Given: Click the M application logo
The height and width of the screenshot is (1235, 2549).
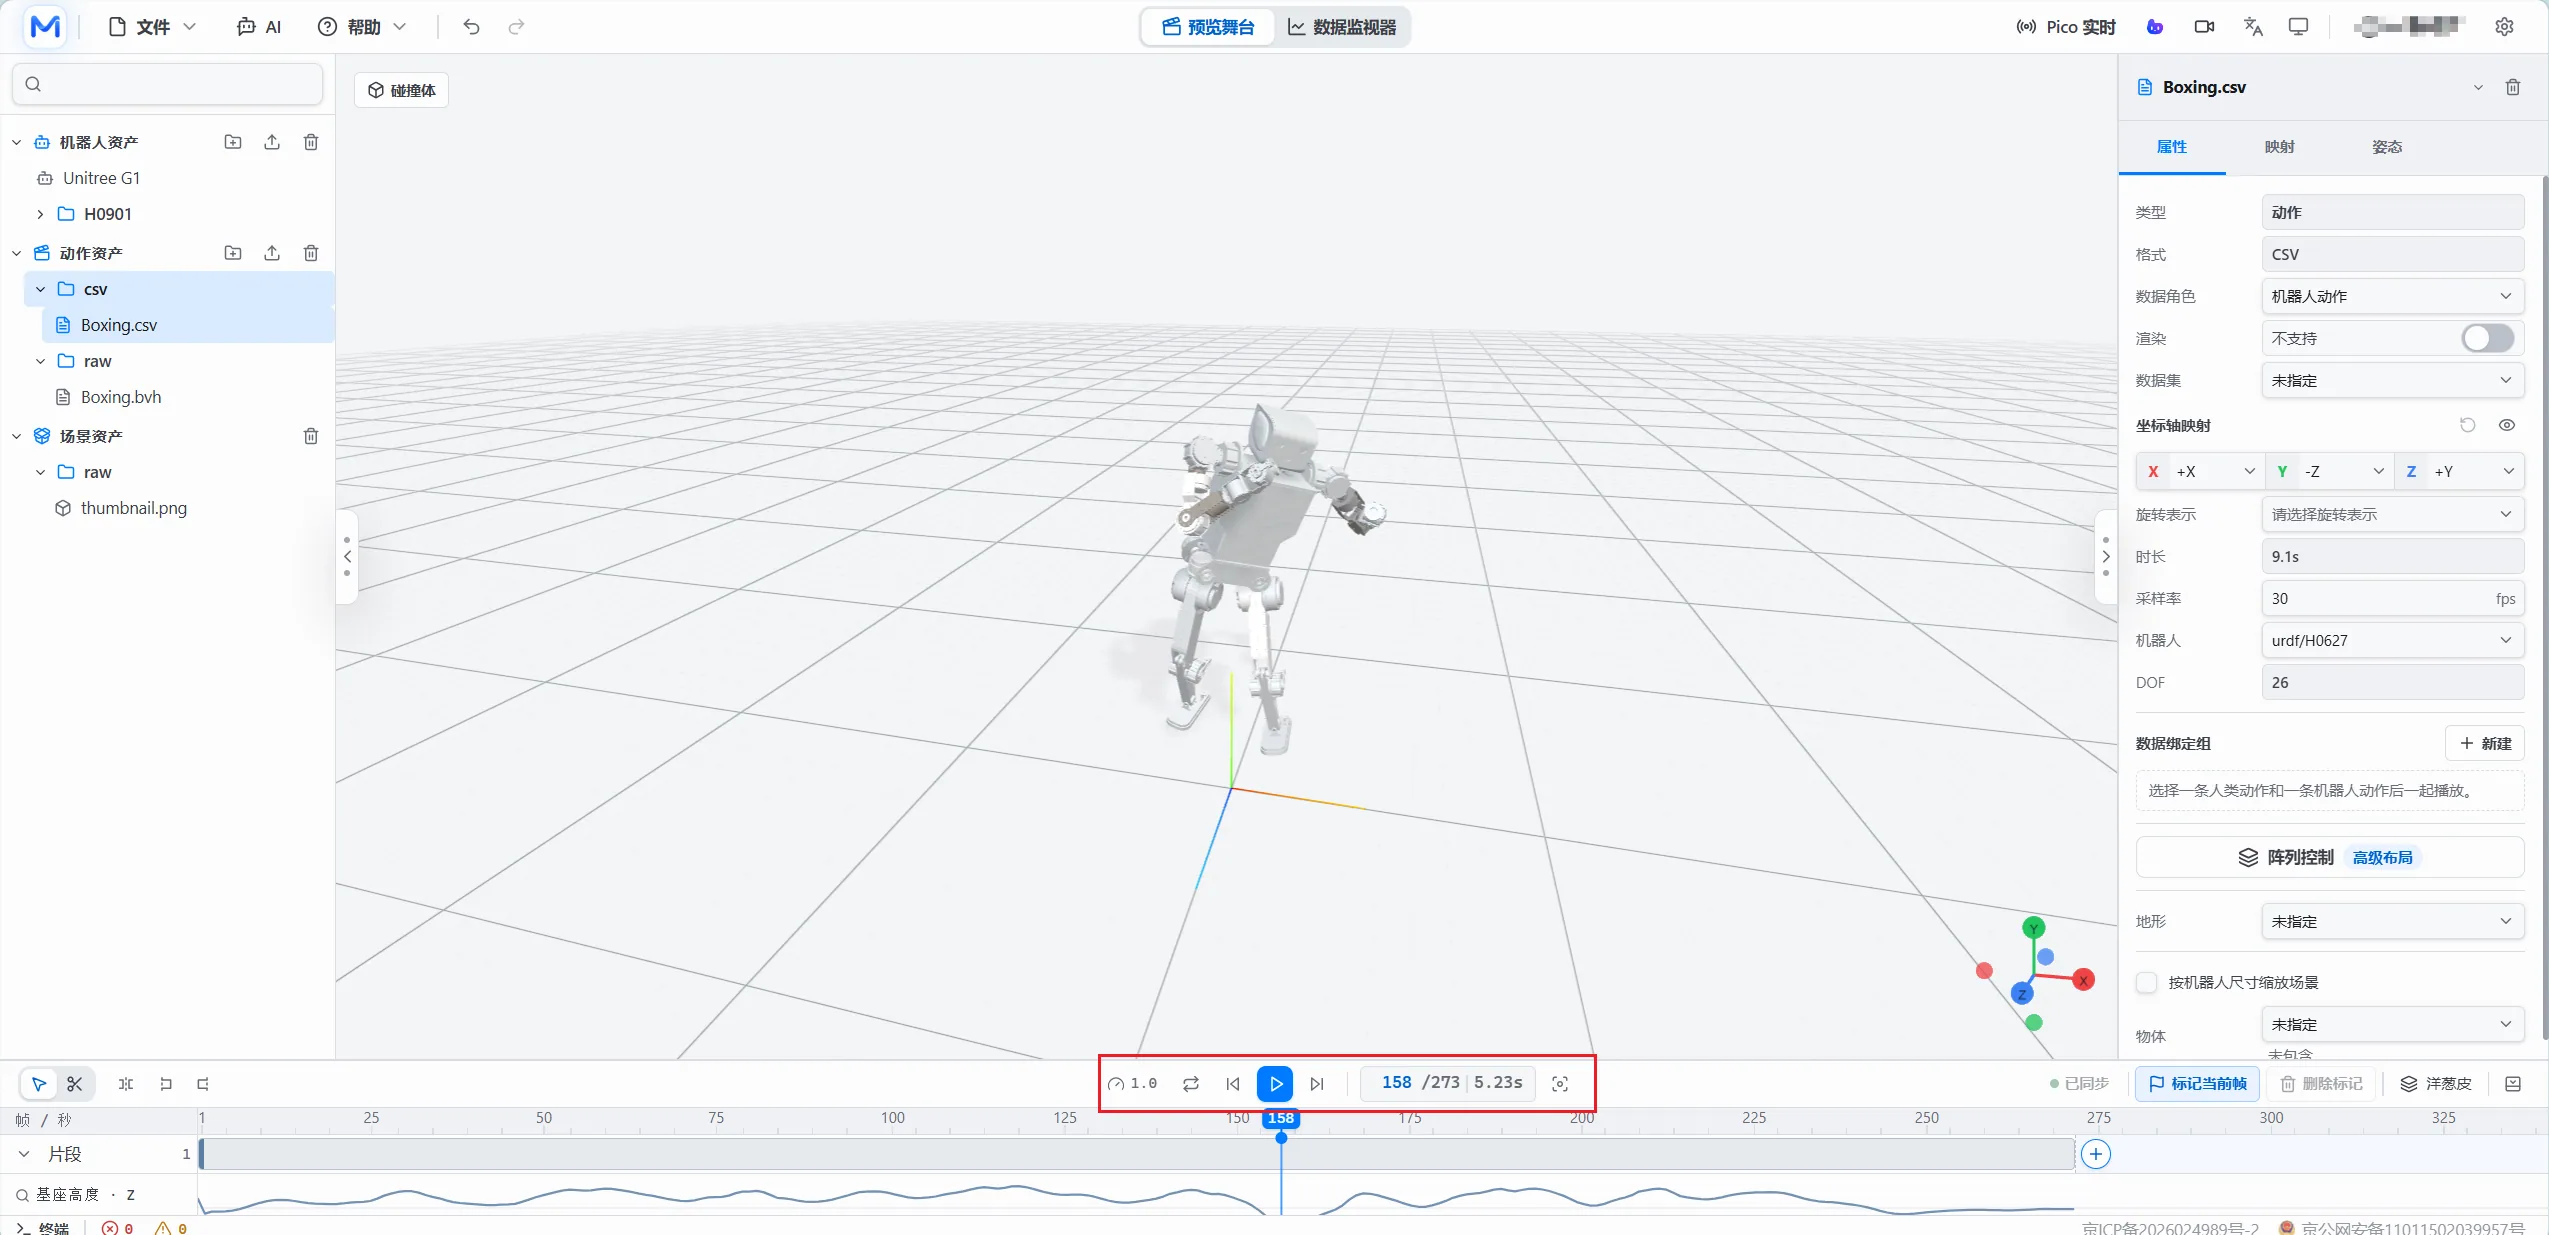Looking at the screenshot, I should tap(46, 27).
